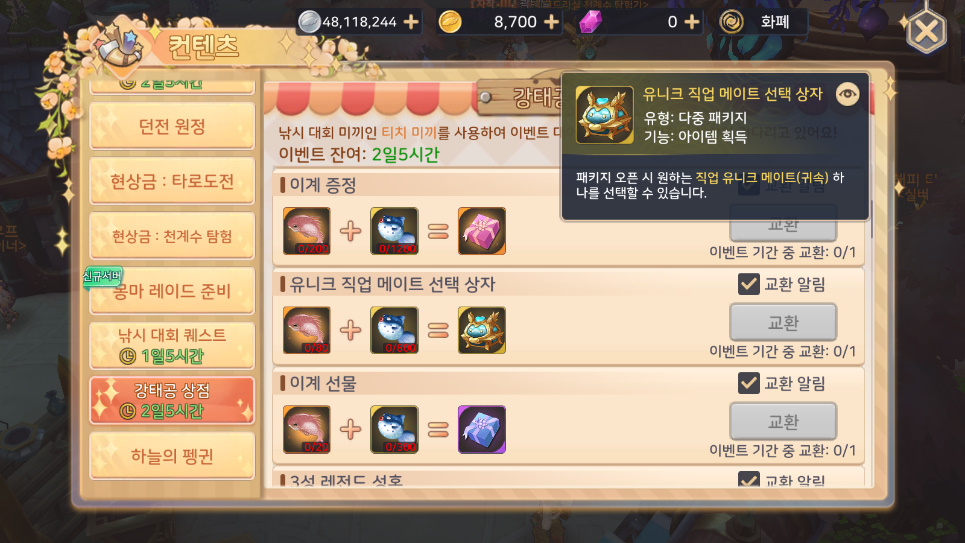Uncheck 교환 알림 for 이계 선물
965x543 pixels.
(748, 384)
